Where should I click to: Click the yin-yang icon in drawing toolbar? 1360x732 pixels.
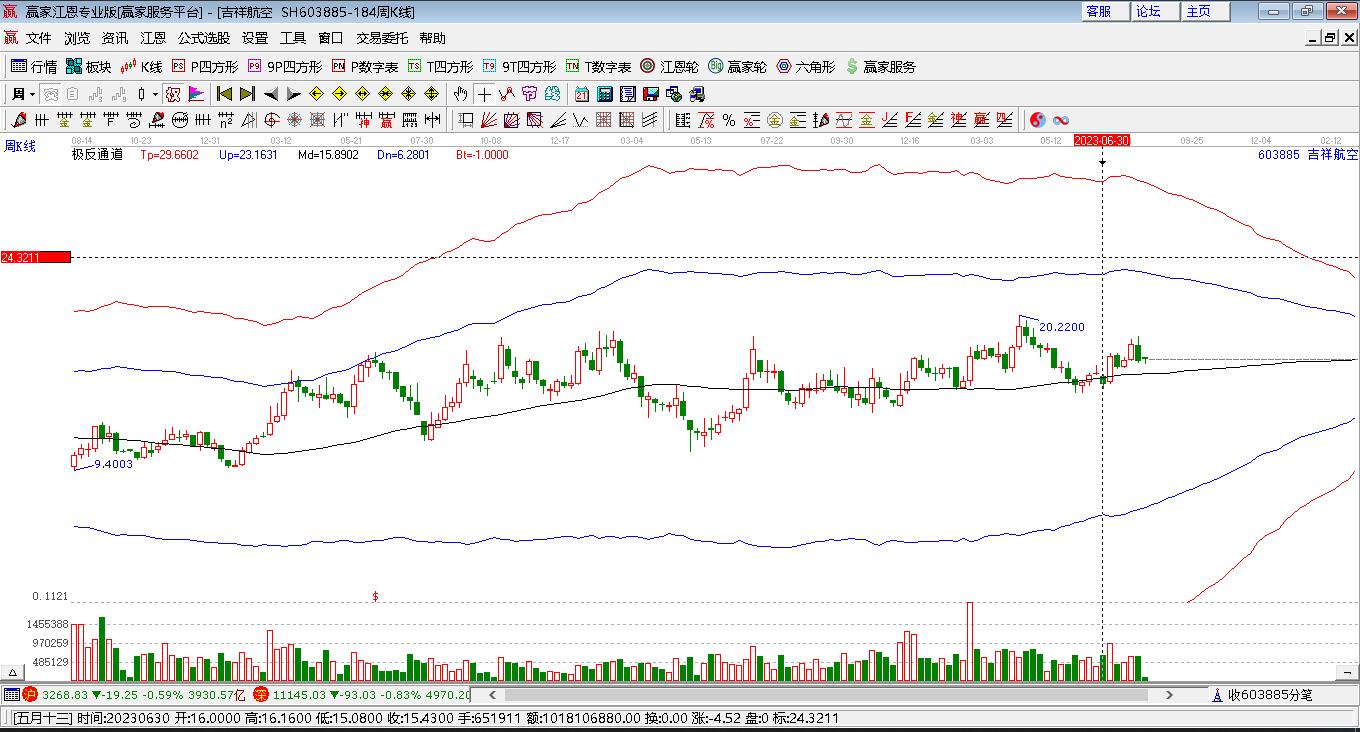pyautogui.click(x=1038, y=120)
